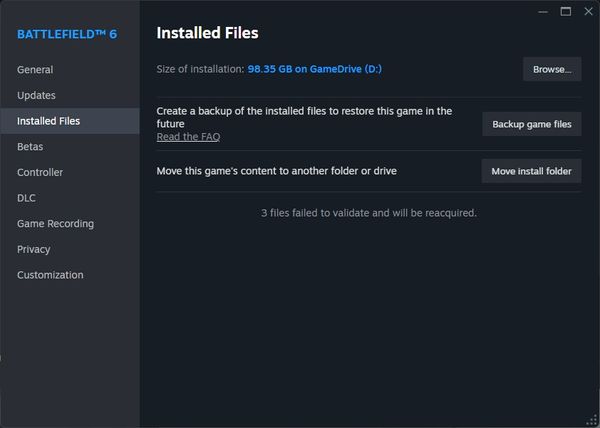Viewport: 600px width, 428px height.
Task: Click the files failed to validate message
Action: coord(368,213)
